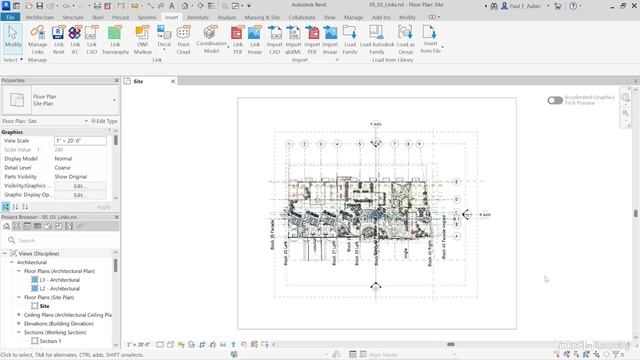Click the Text tool in quick access toolbar
The width and height of the screenshot is (640, 360).
[171, 6]
